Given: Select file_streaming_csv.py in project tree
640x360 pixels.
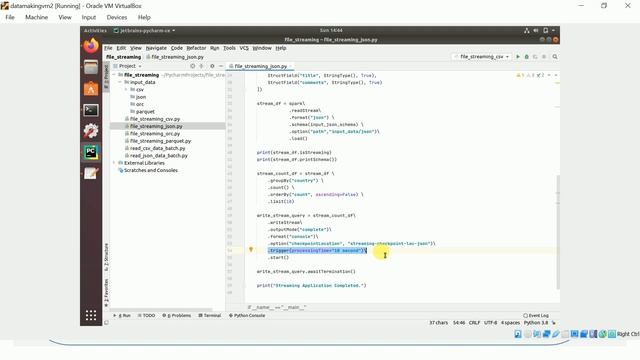Looking at the screenshot, I should click(155, 119).
